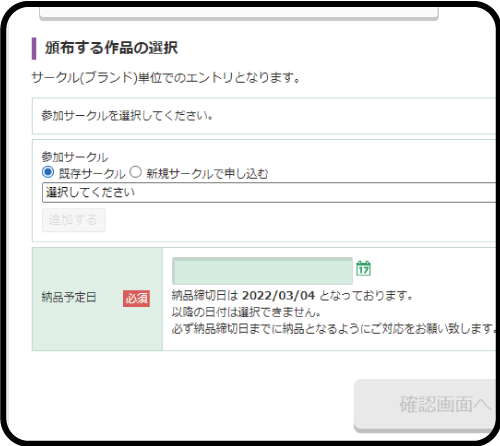
Task: Click the 既存サークル radio label text
Action: click(x=92, y=174)
